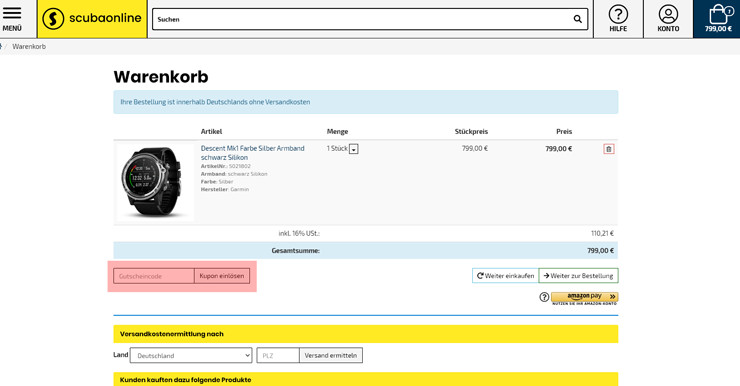Open Descent Mk1 Farbe Silber product link
740x386 pixels.
(x=252, y=153)
